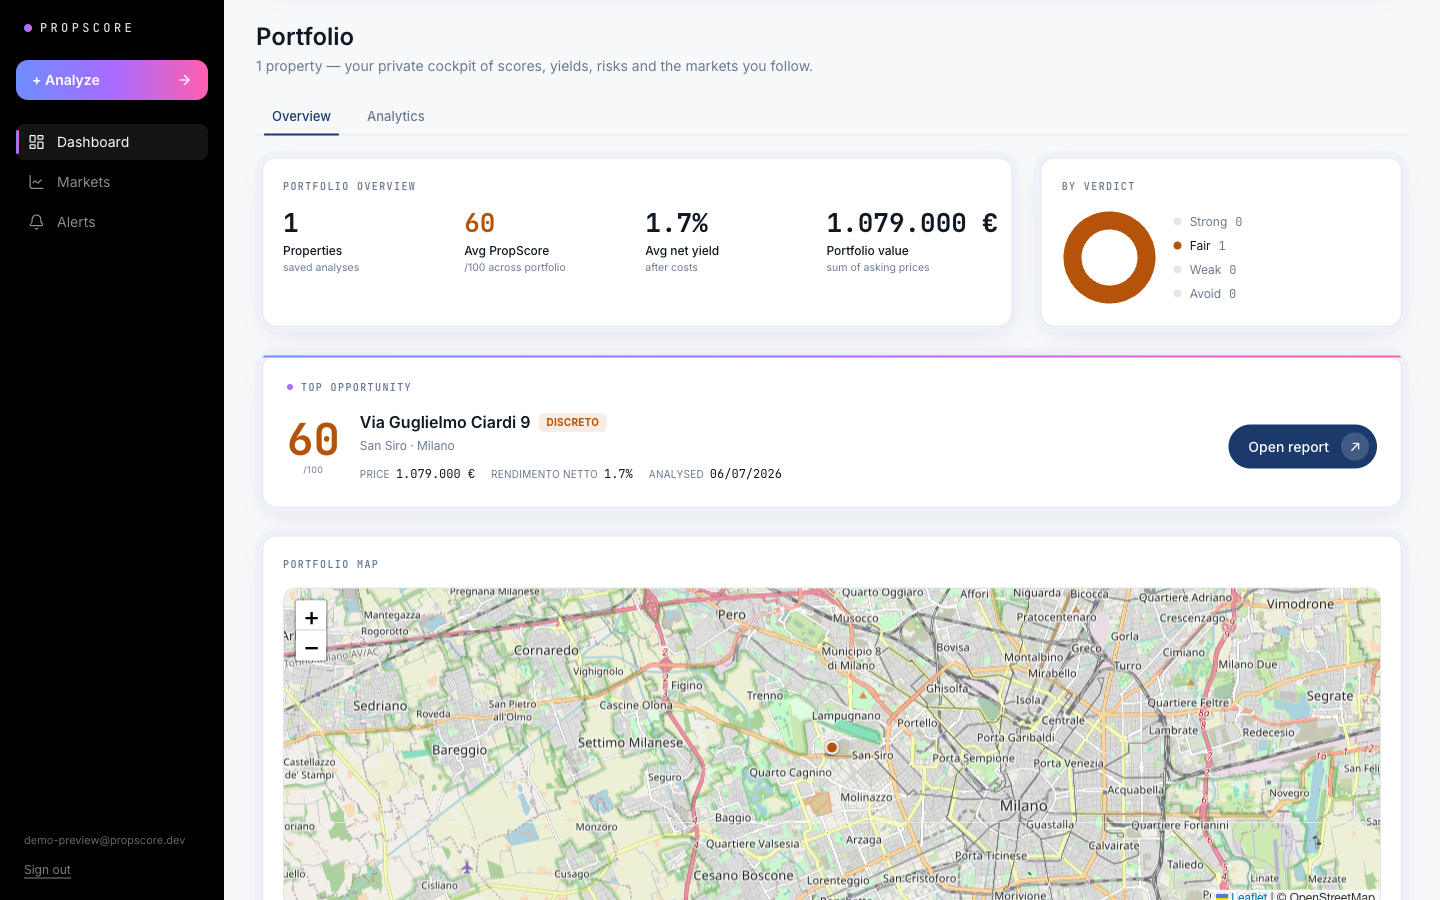Click the Avg PropScore value 60
Viewport: 1440px width, 900px height.
coord(480,223)
